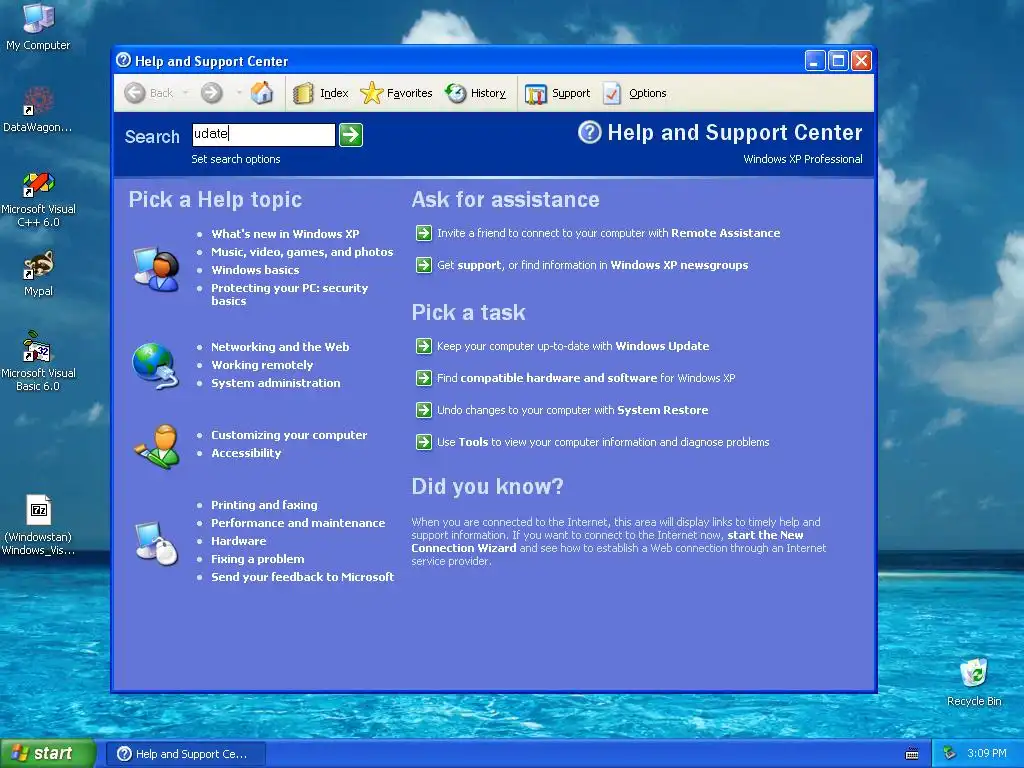The image size is (1024, 768).
Task: Open the Windows start button
Action: [48, 754]
